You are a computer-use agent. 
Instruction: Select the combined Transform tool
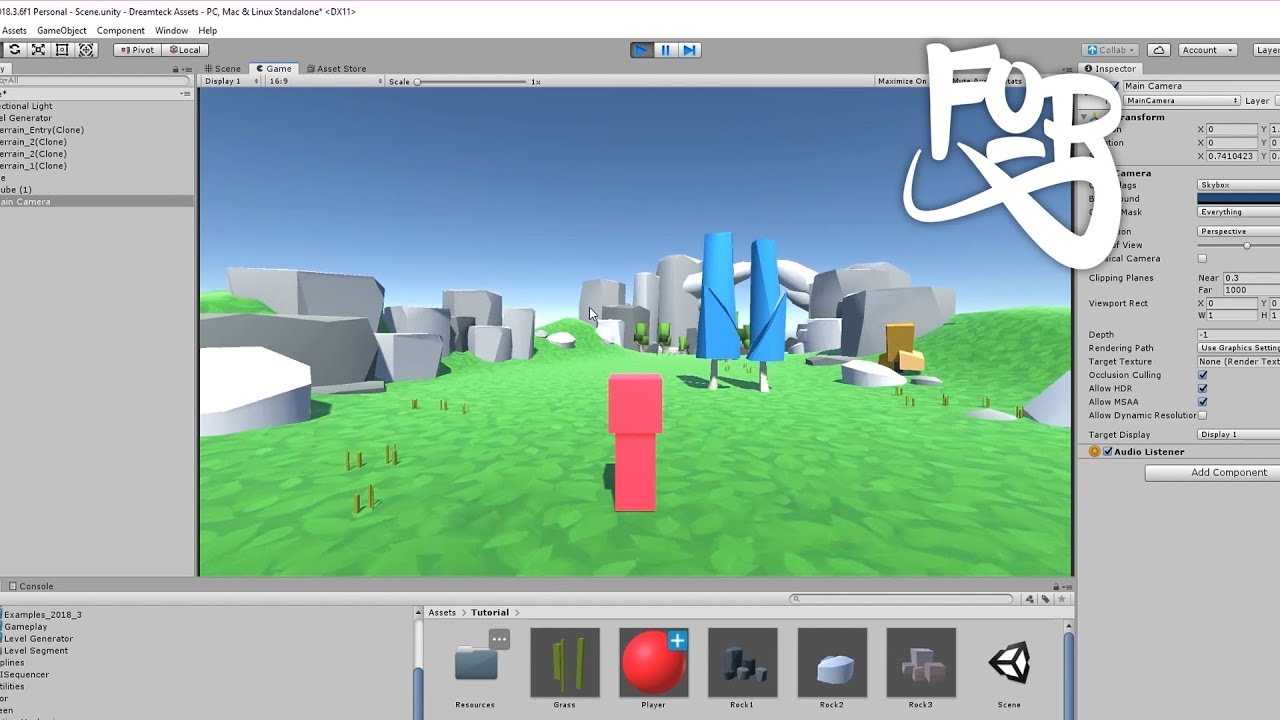[86, 50]
